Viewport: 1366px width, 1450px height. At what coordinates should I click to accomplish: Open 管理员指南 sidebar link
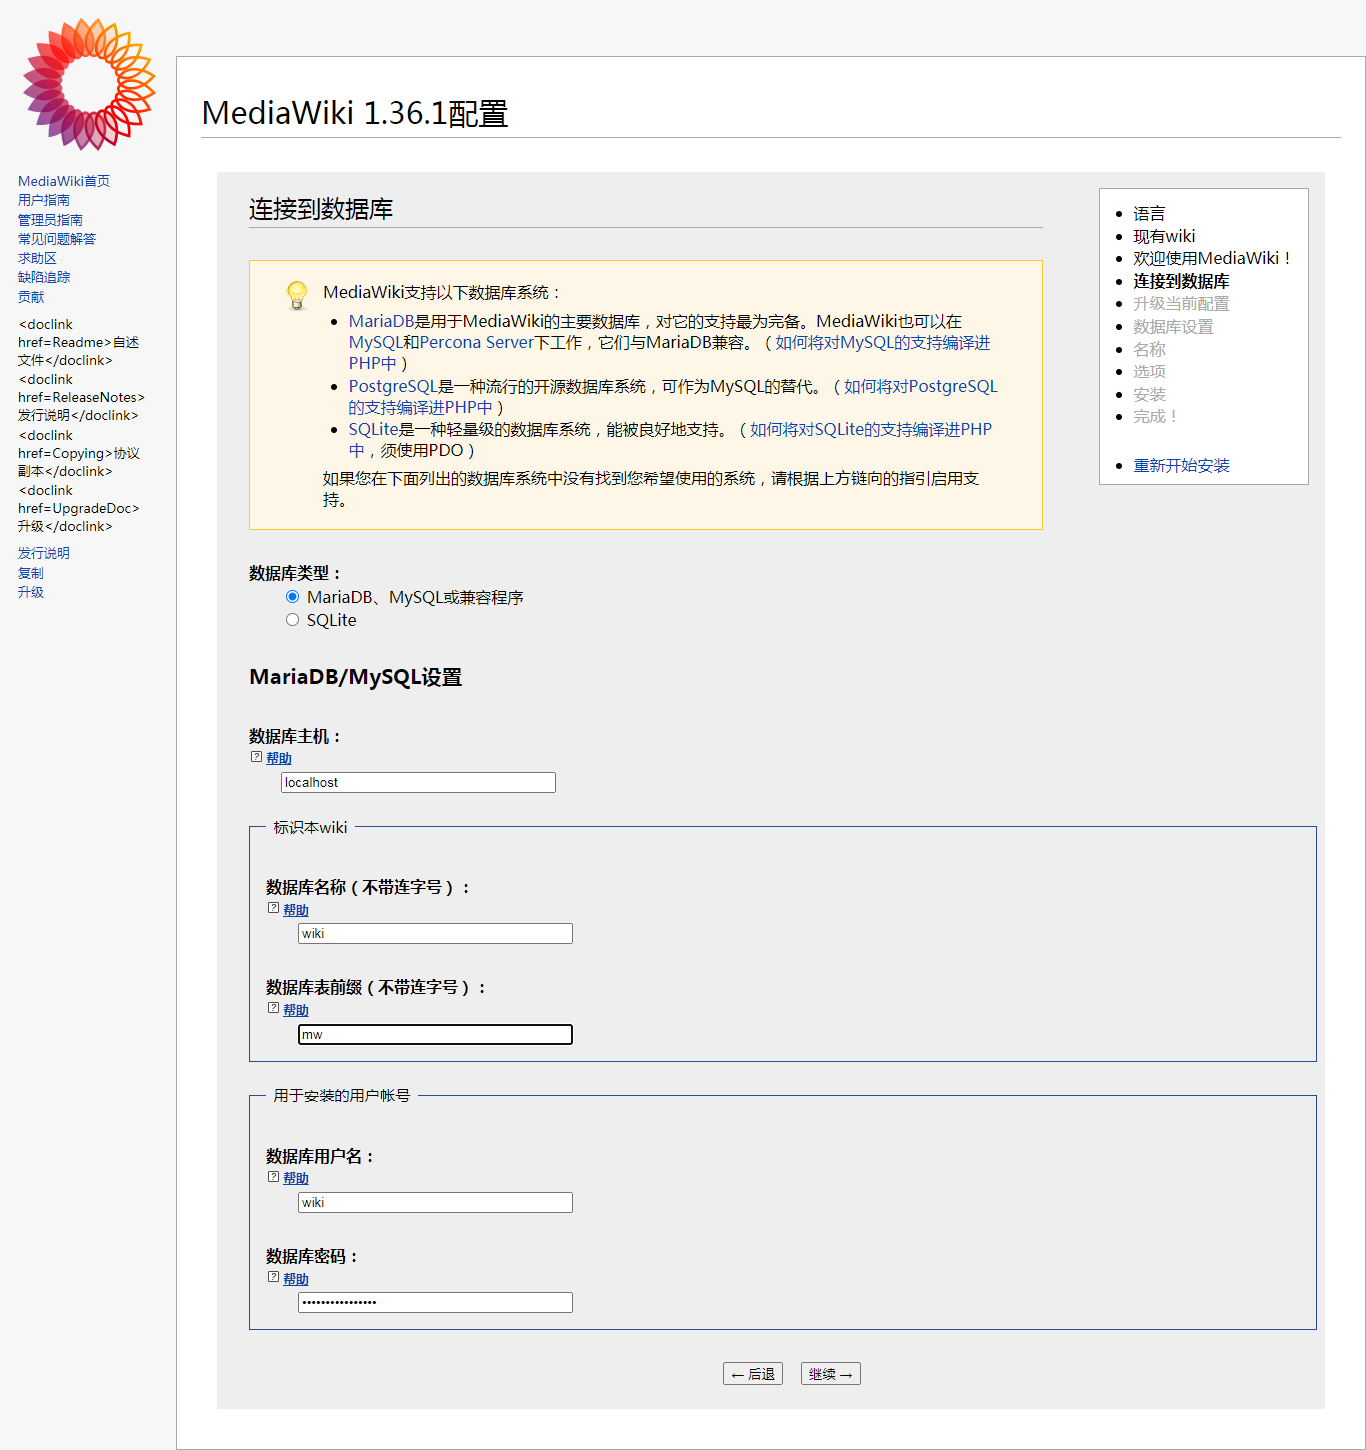pyautogui.click(x=50, y=220)
